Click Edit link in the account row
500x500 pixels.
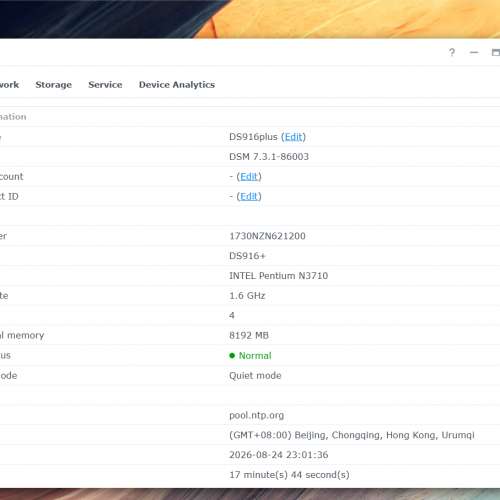pyautogui.click(x=249, y=176)
